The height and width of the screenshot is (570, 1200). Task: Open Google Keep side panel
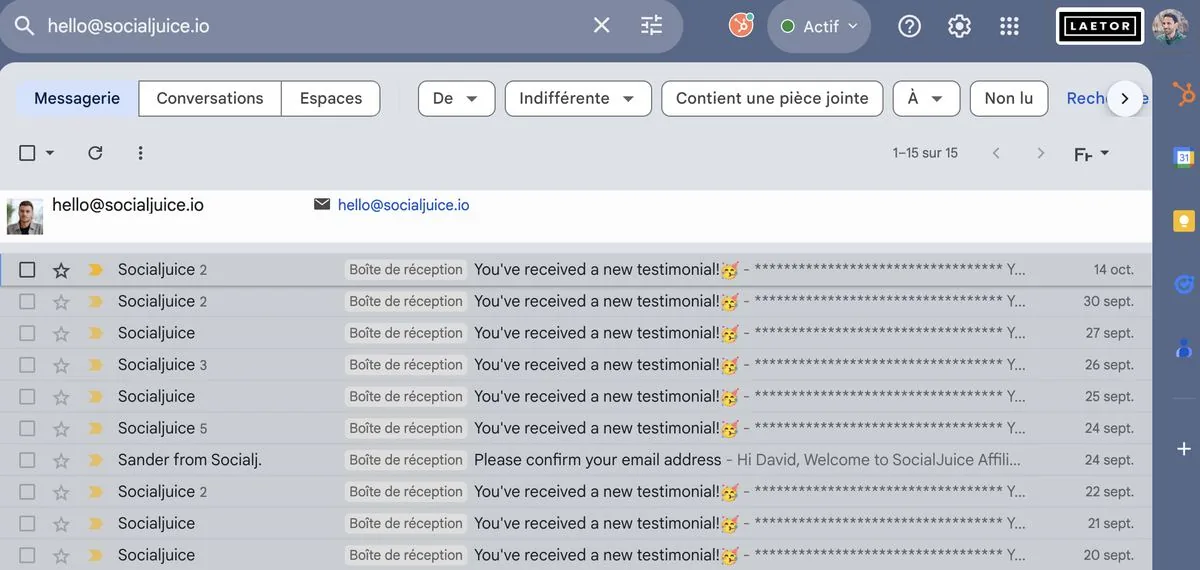[x=1184, y=221]
